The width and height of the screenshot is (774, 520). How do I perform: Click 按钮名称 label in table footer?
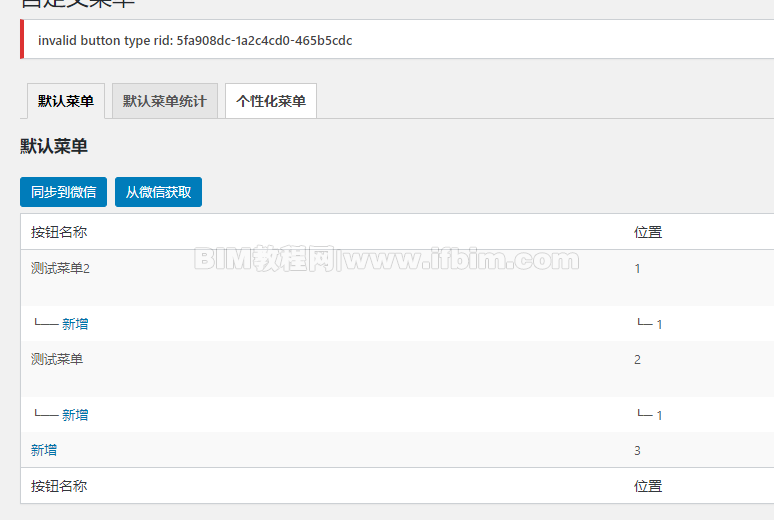pyautogui.click(x=59, y=486)
